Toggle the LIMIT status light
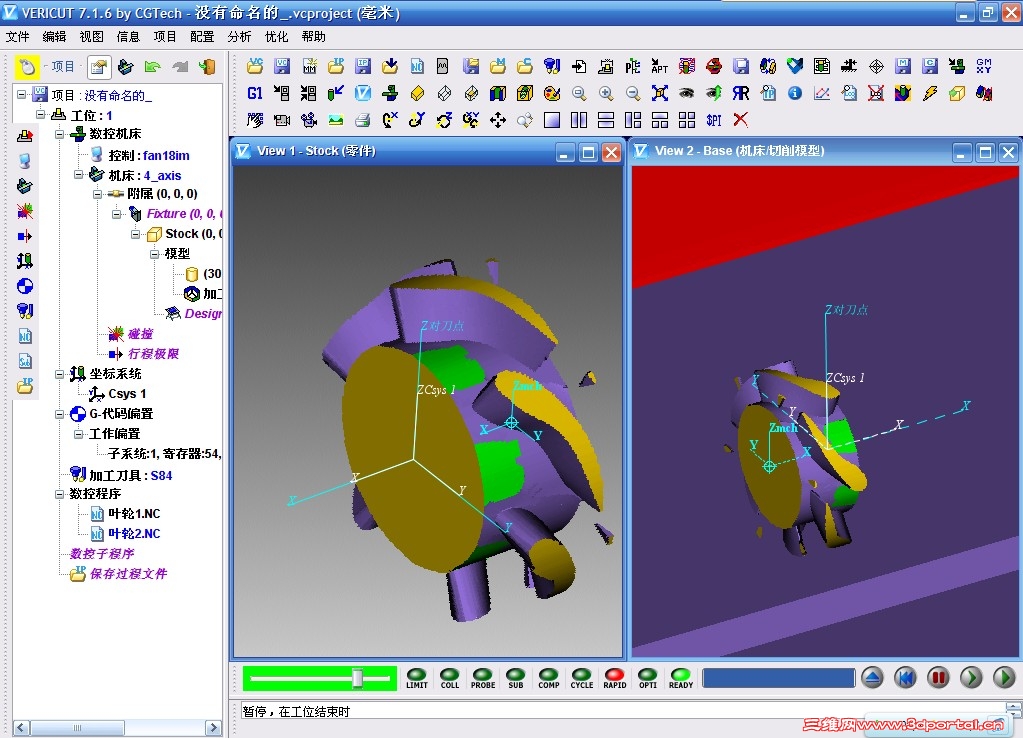The width and height of the screenshot is (1023, 738). pos(416,677)
